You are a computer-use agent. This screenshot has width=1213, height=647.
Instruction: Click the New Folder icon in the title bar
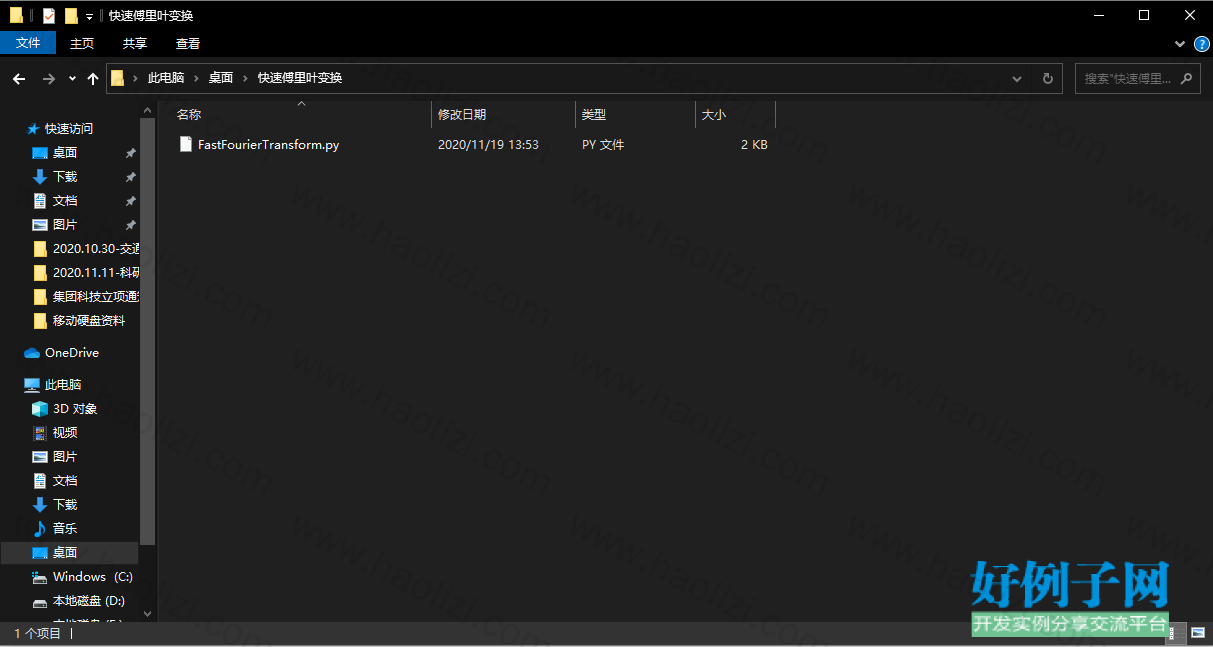(x=70, y=16)
